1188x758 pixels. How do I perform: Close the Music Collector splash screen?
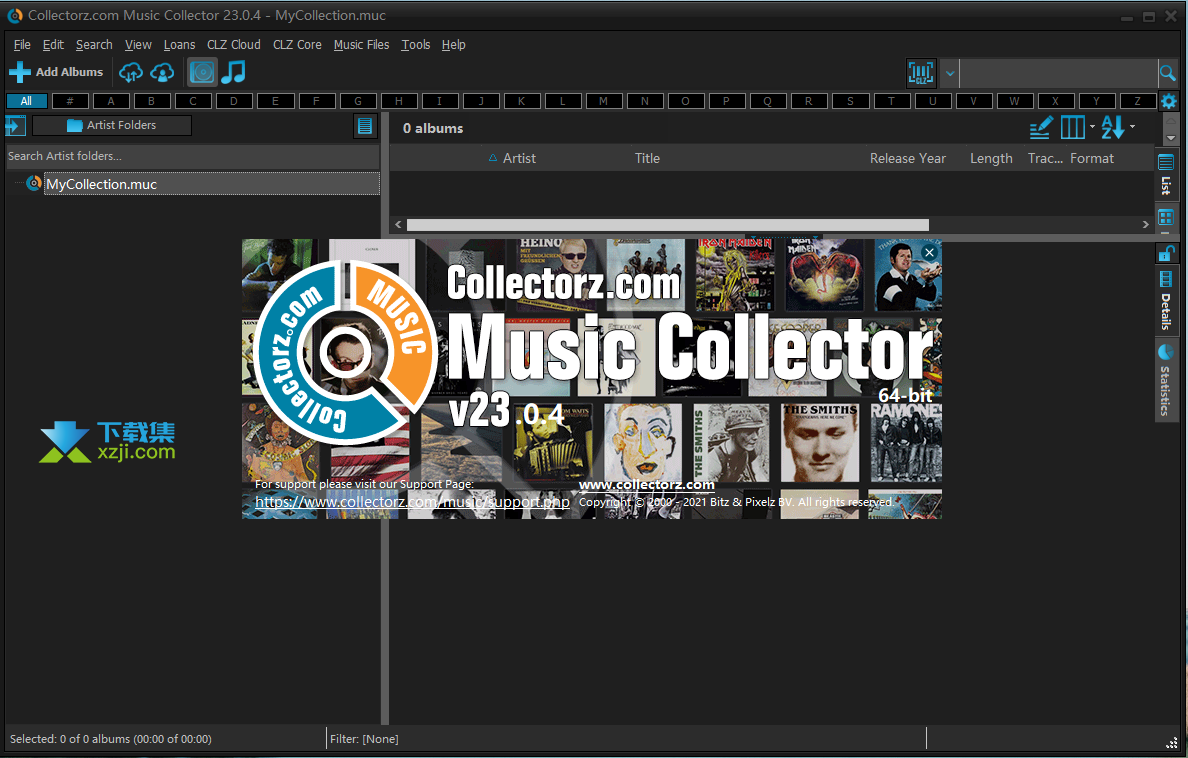[930, 252]
